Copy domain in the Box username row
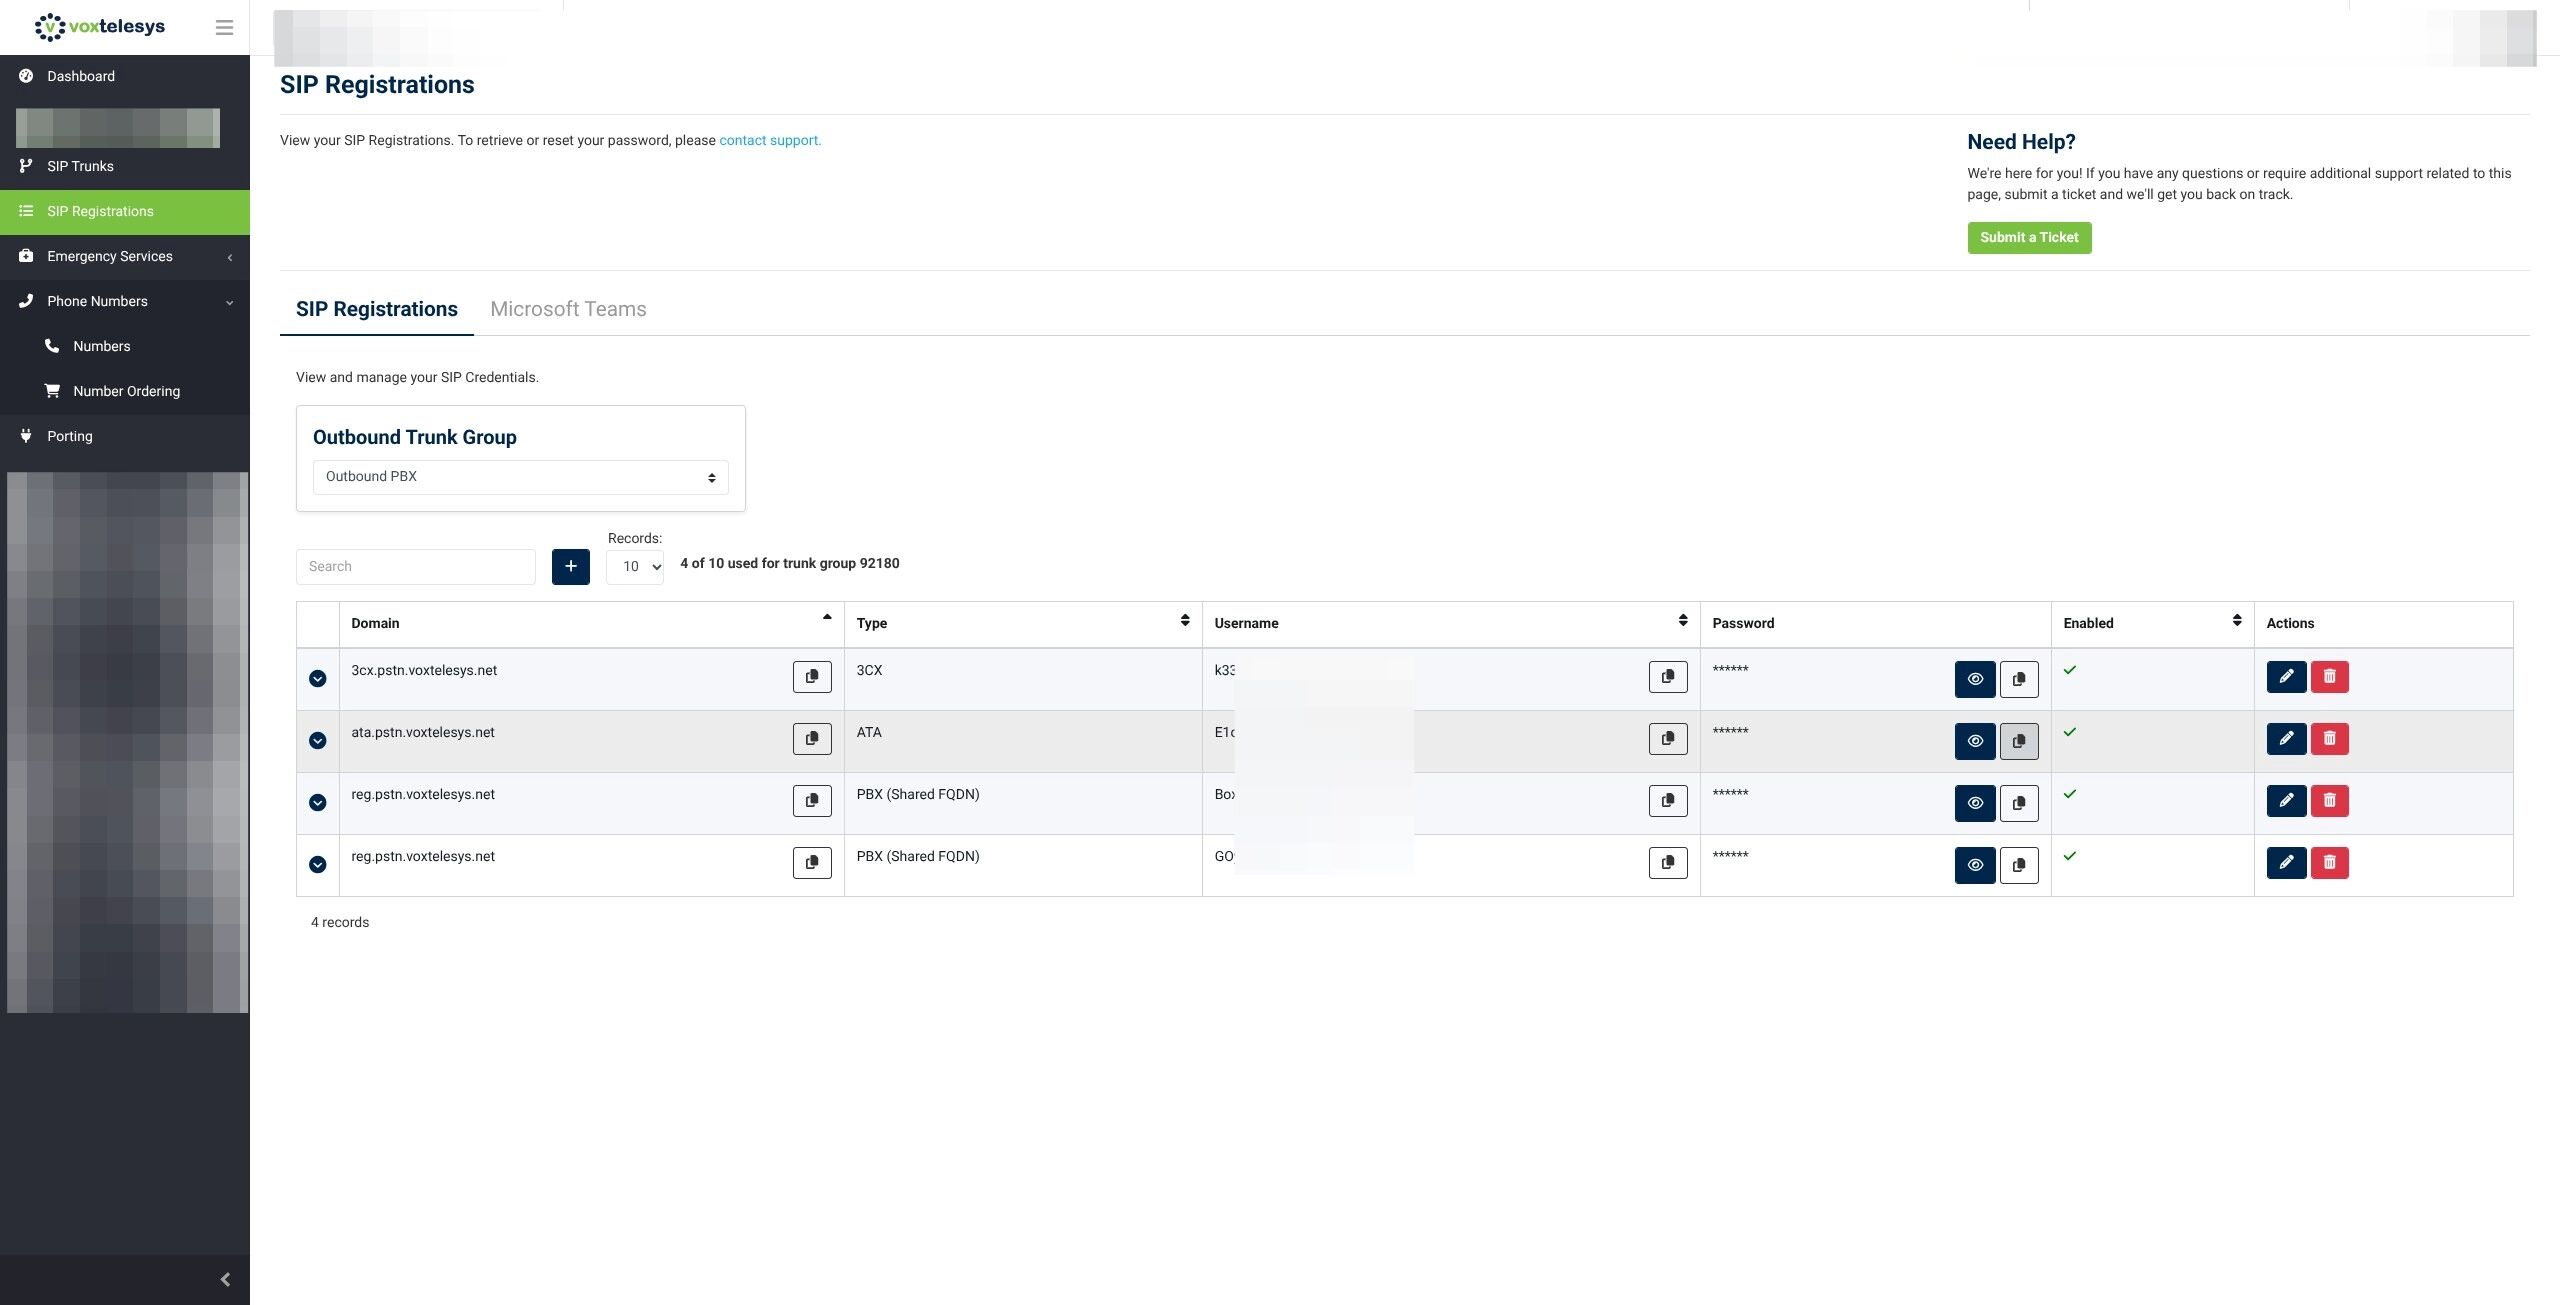This screenshot has width=2560, height=1305. click(812, 801)
